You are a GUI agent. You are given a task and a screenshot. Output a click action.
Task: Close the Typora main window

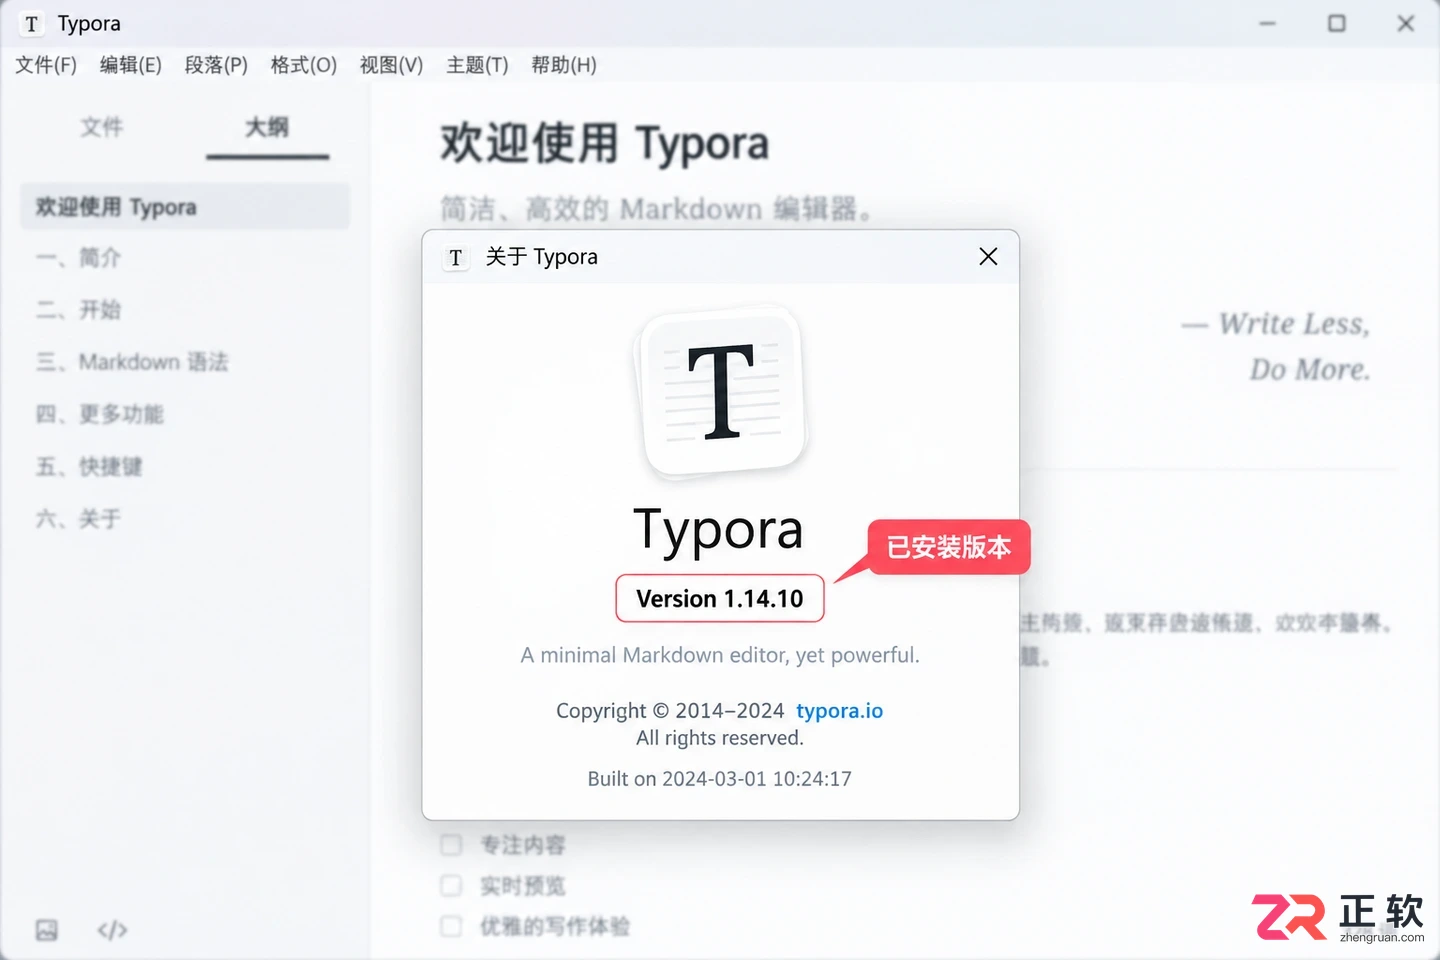coord(1406,23)
